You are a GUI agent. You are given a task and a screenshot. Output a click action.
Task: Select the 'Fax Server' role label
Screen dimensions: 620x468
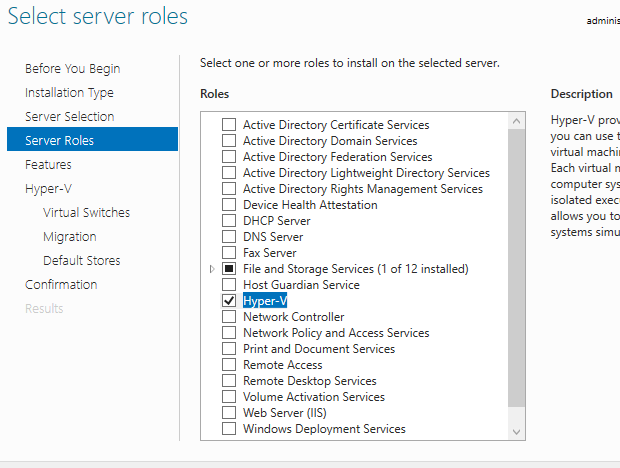(270, 253)
